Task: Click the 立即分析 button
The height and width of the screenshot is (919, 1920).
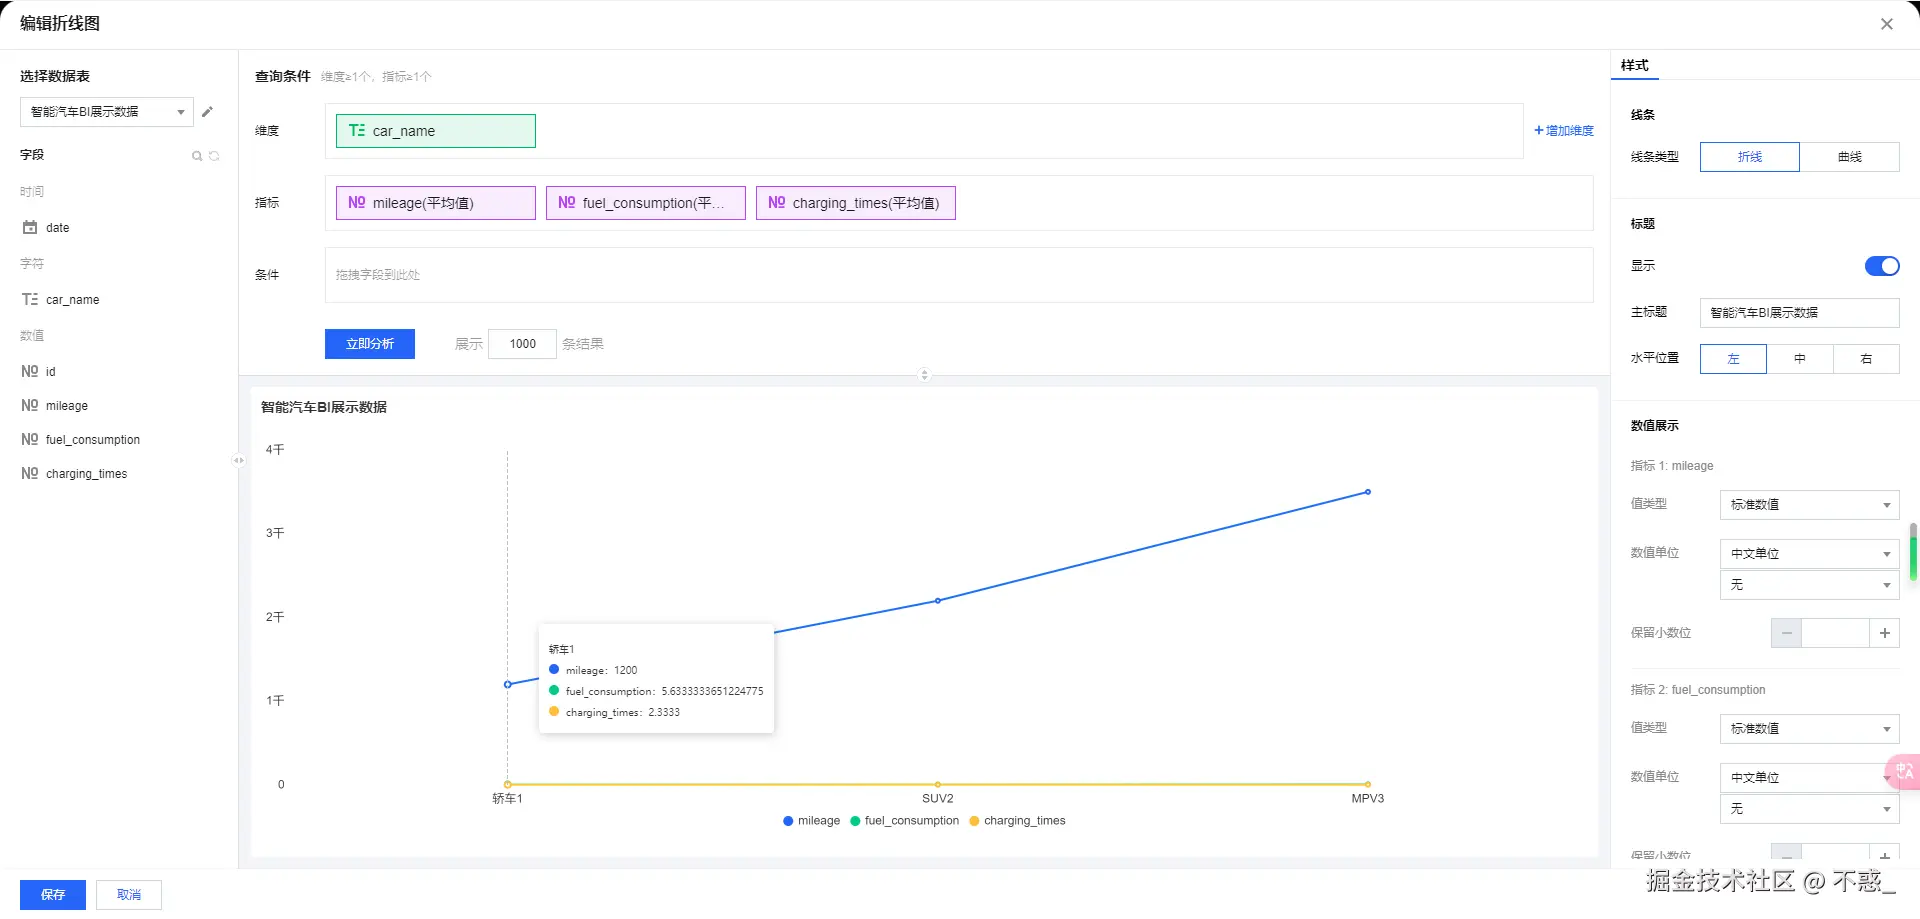Action: (370, 344)
